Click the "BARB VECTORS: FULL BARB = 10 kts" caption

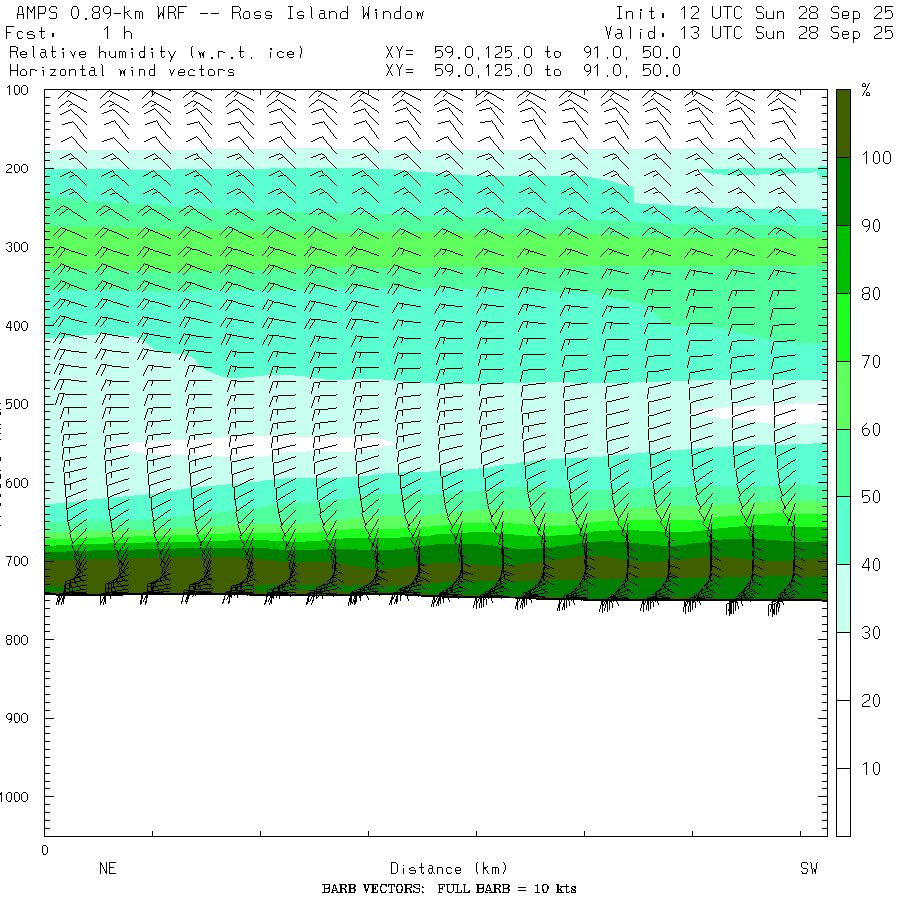(449, 889)
